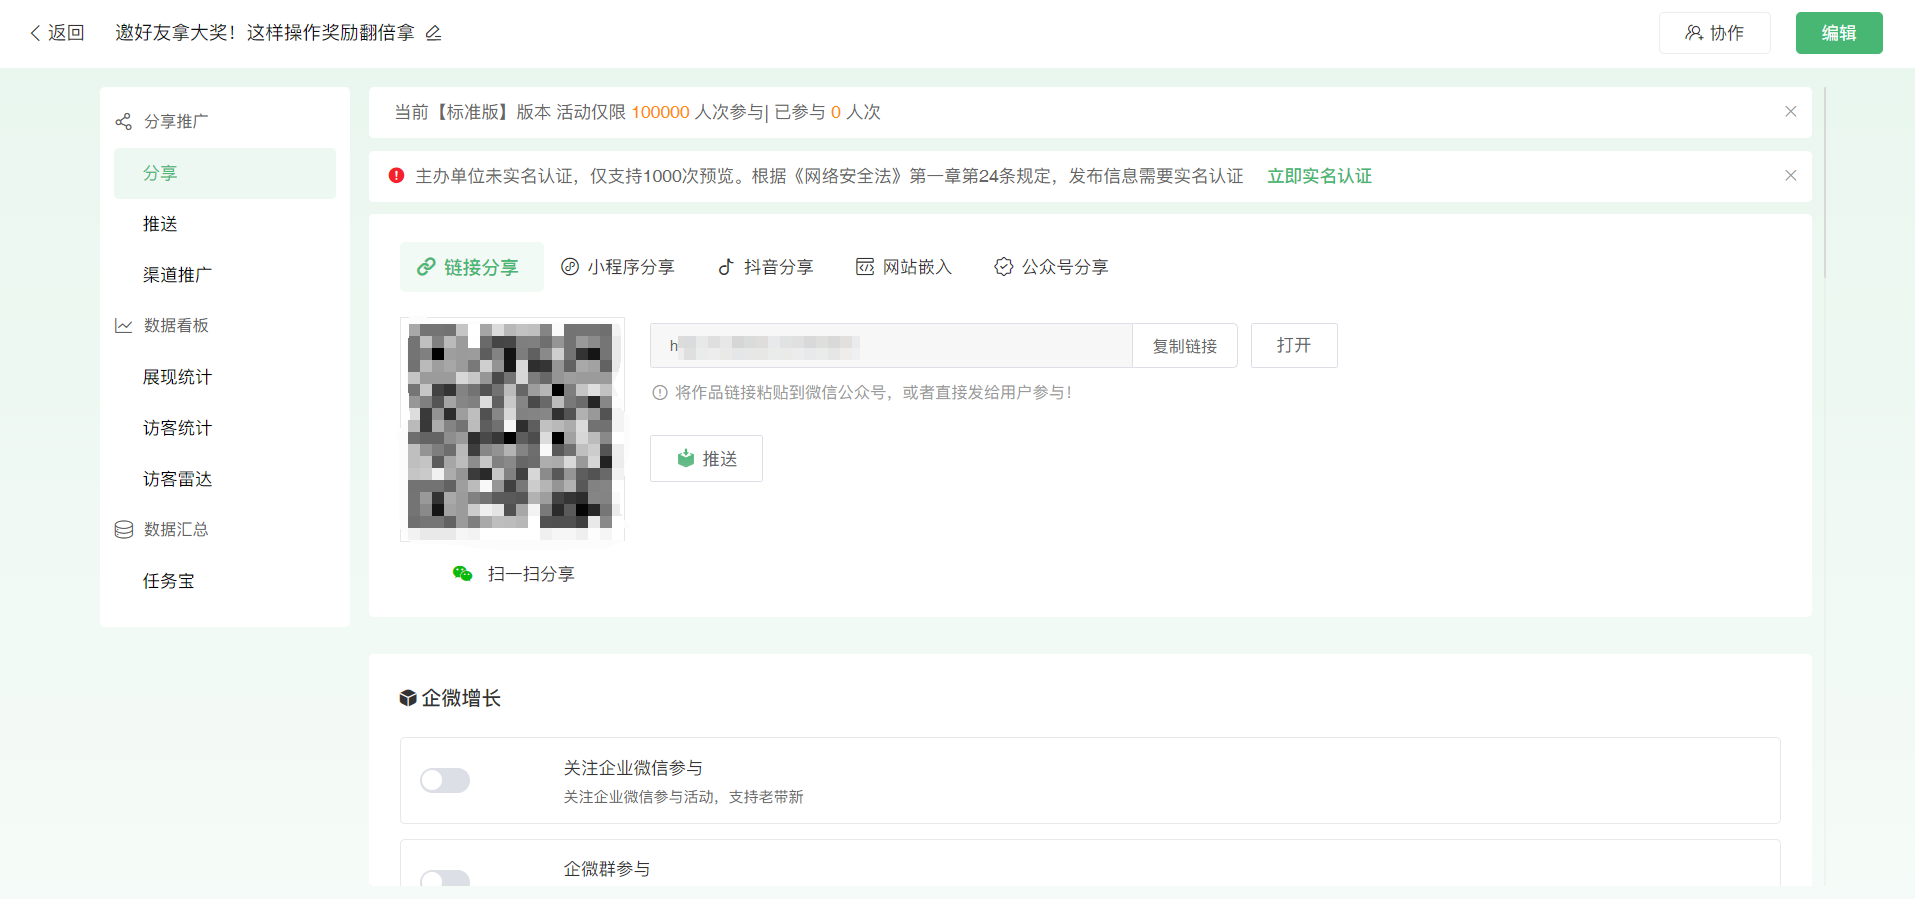This screenshot has height=899, width=1915.
Task: Dismiss the participant limit notice banner
Action: (x=1790, y=112)
